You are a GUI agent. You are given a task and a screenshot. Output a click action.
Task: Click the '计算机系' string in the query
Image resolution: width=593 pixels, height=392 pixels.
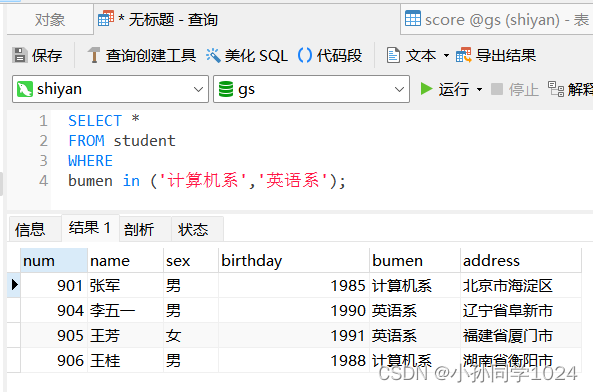203,180
